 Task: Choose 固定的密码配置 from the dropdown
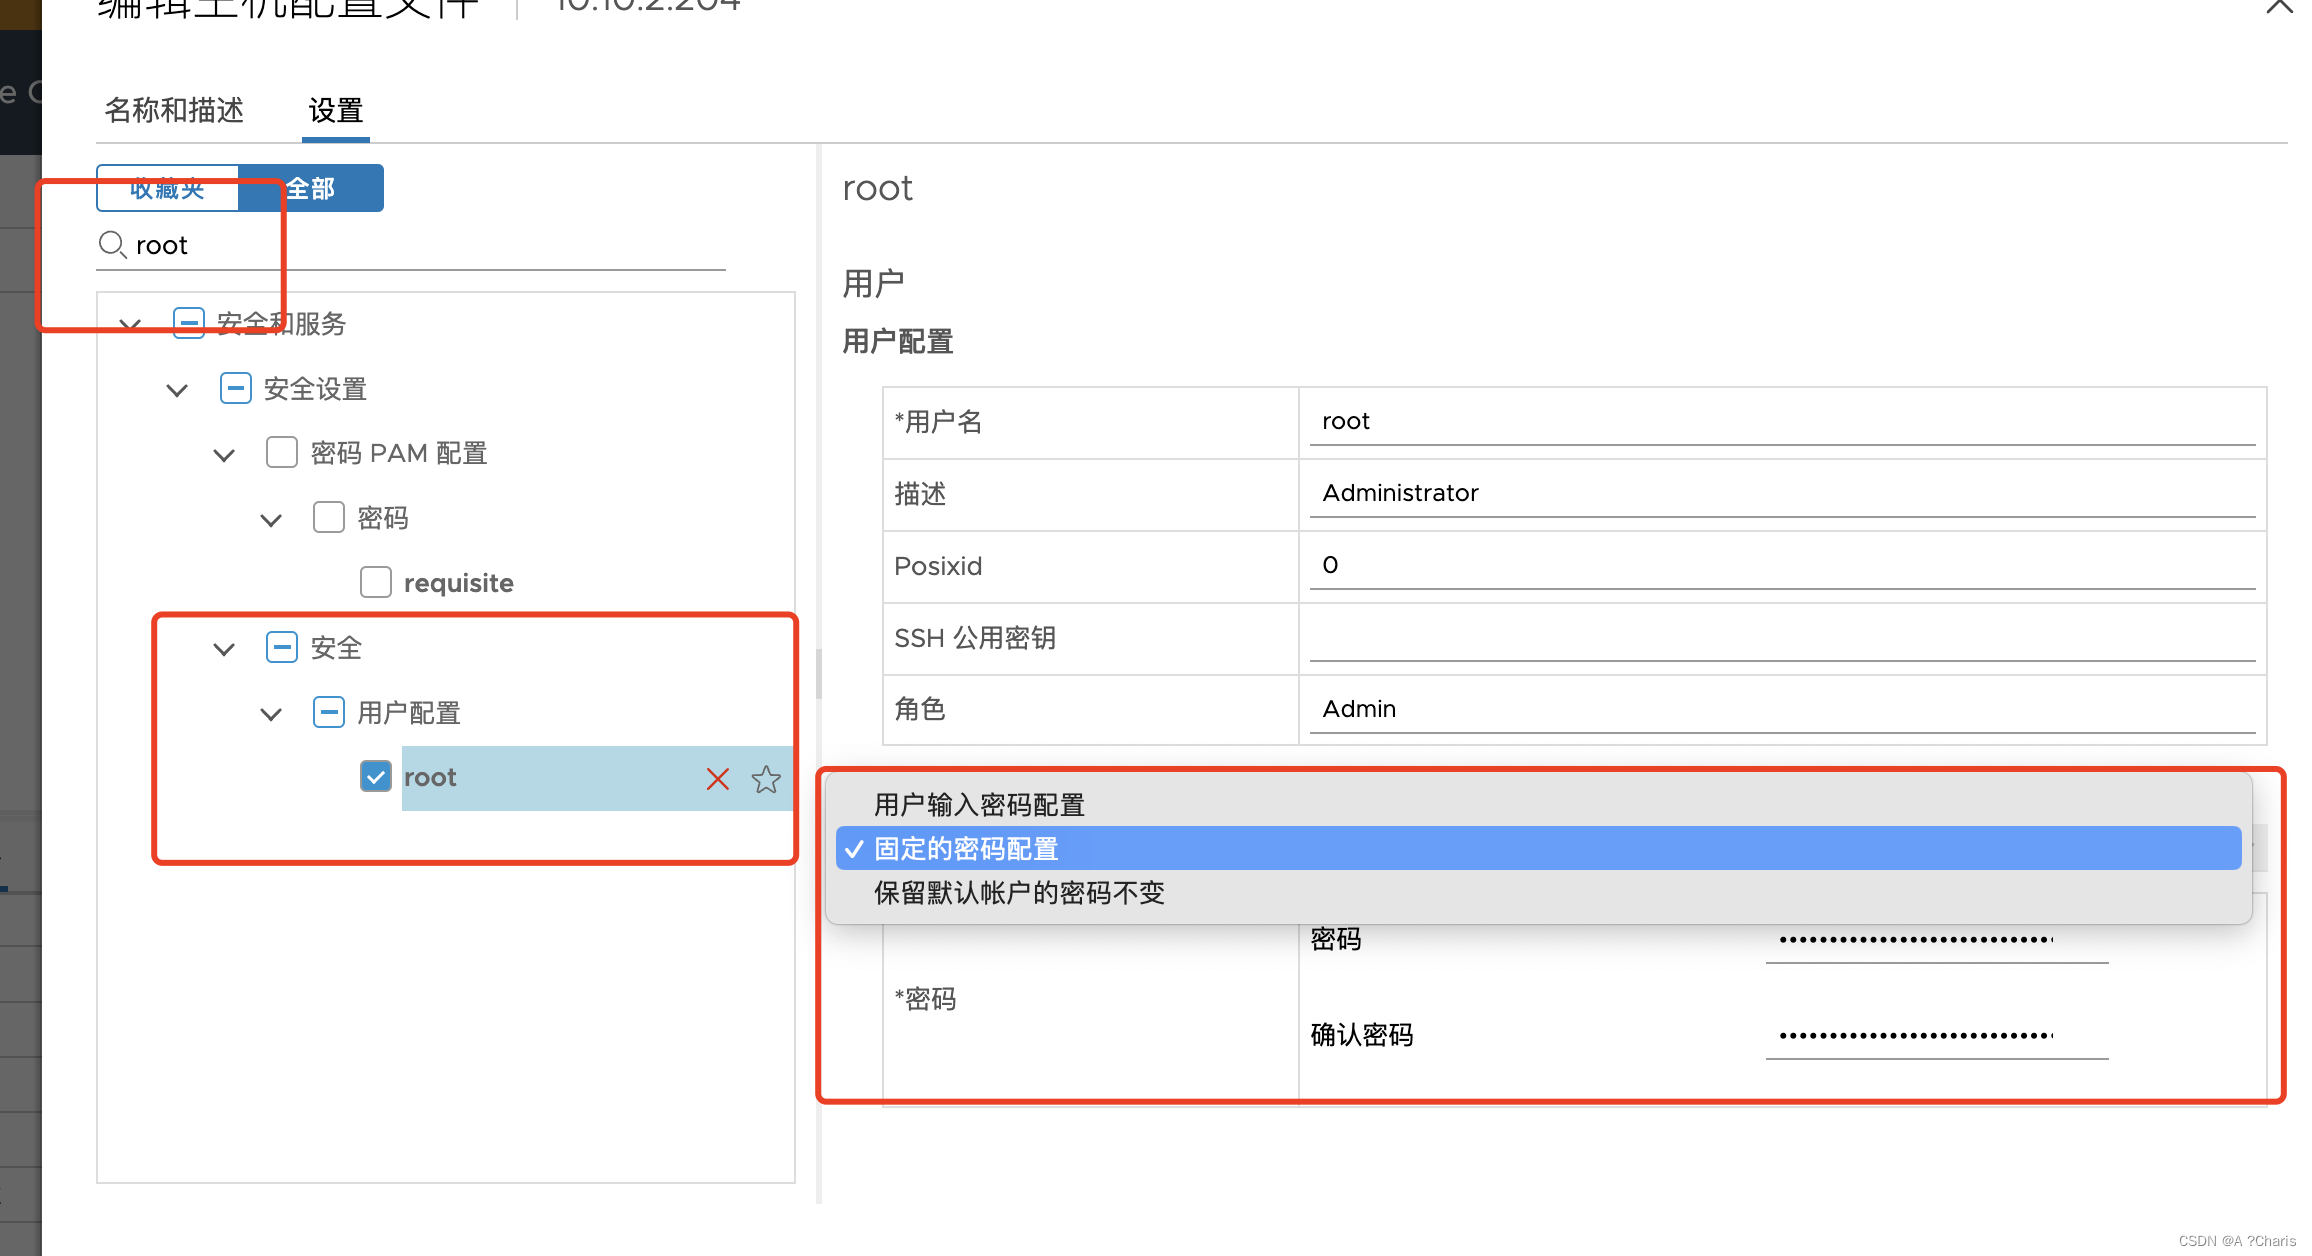(965, 848)
